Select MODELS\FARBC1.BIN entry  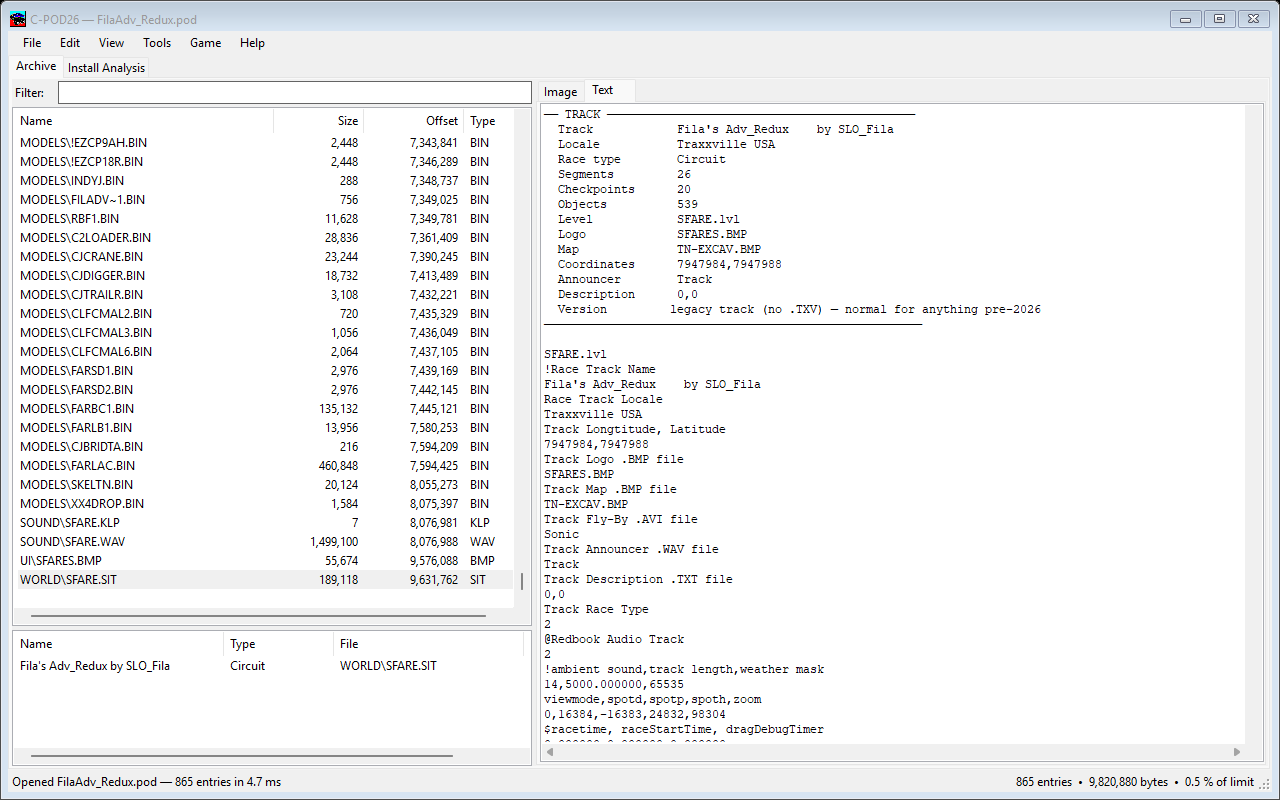coord(264,409)
